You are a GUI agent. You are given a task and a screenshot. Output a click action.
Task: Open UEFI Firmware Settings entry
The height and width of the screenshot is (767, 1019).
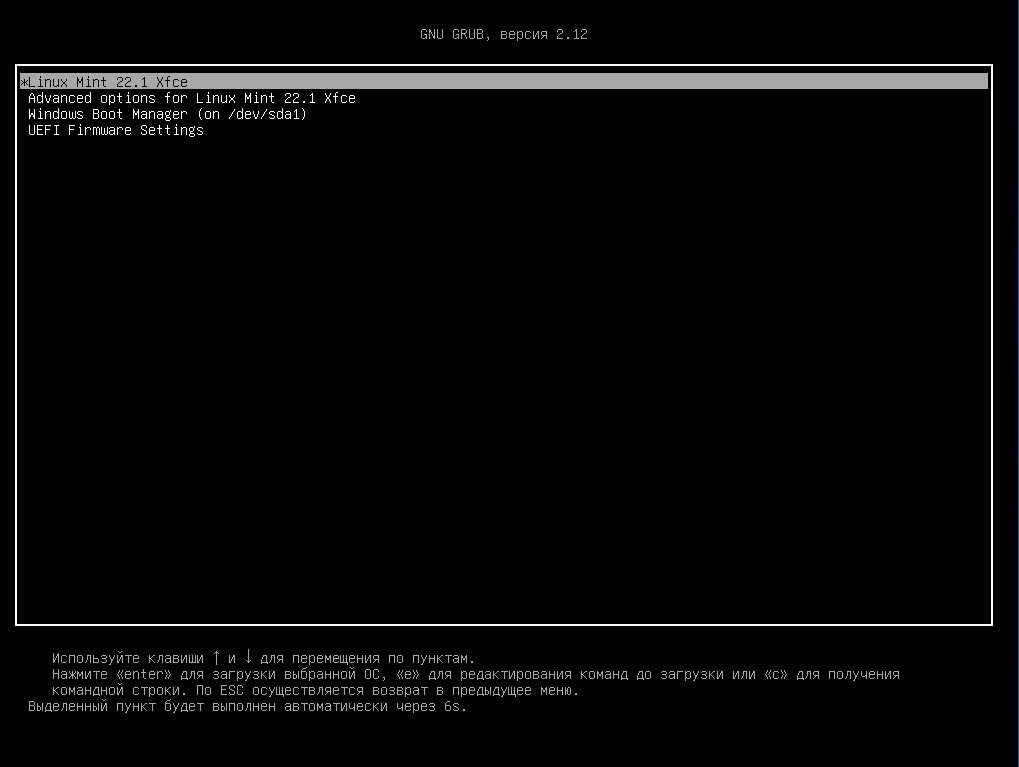click(x=116, y=130)
